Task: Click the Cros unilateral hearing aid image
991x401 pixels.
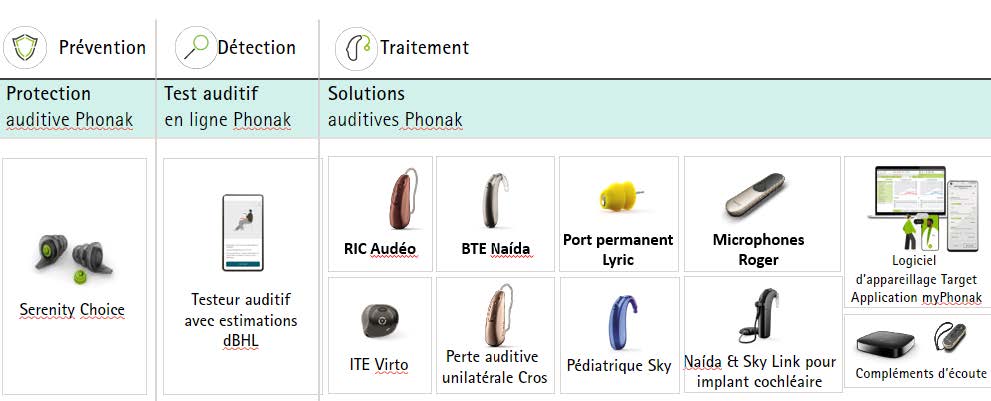Action: (x=496, y=314)
